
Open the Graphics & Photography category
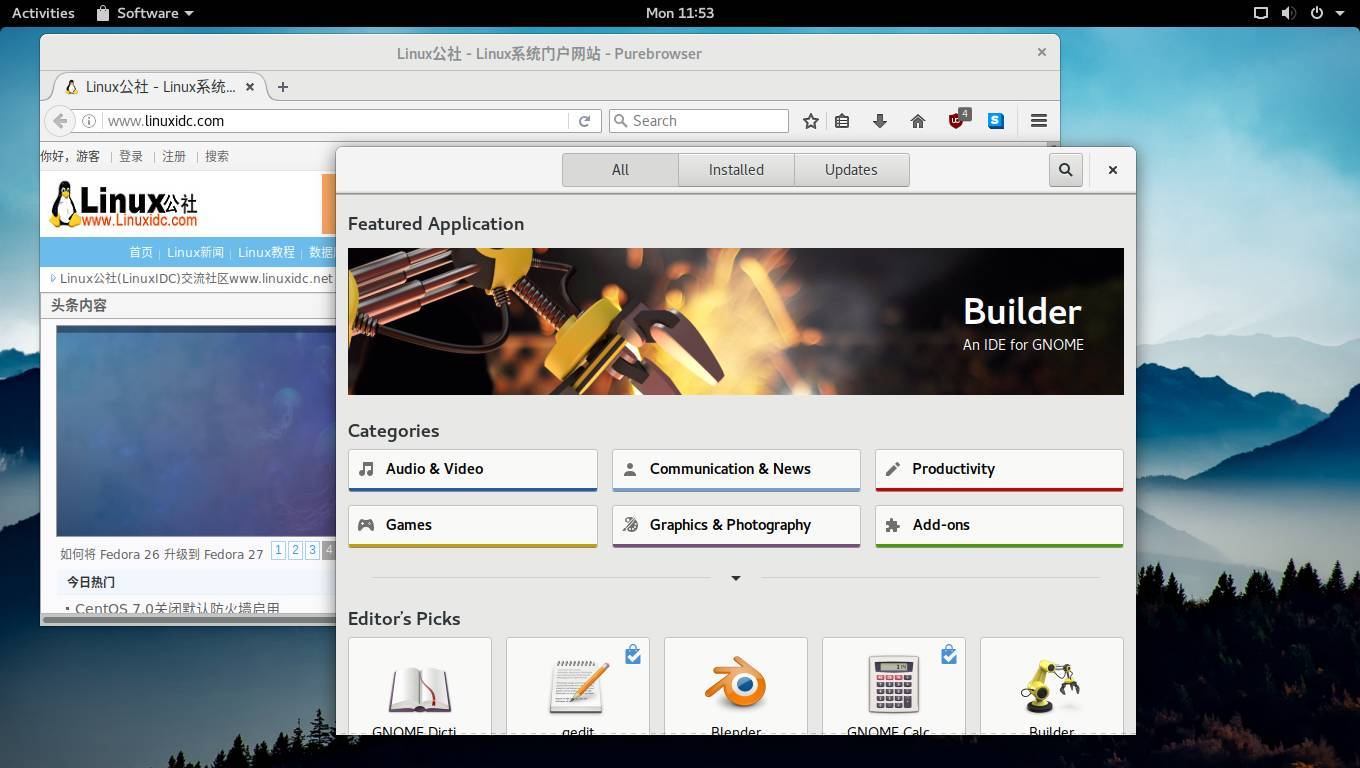click(x=736, y=526)
